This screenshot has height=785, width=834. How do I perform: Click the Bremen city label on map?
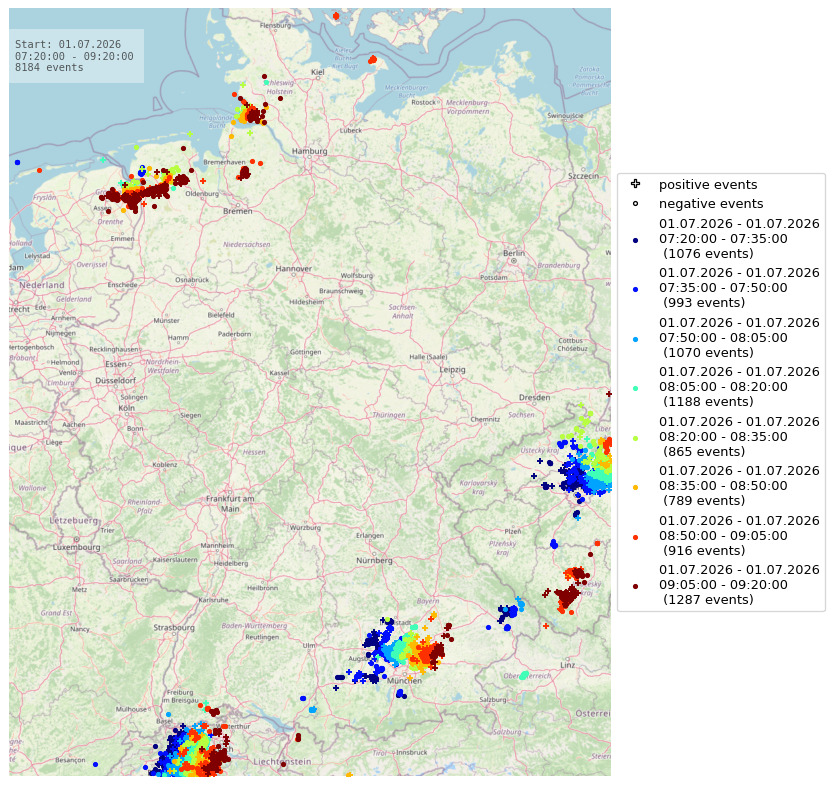pos(238,211)
